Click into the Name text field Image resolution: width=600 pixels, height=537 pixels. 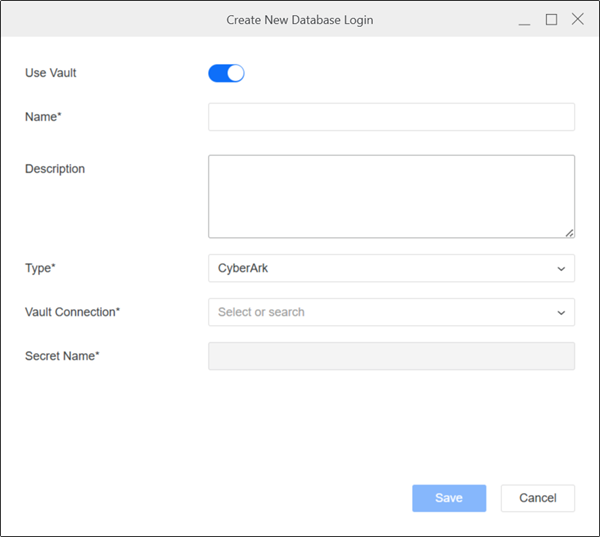[x=391, y=117]
